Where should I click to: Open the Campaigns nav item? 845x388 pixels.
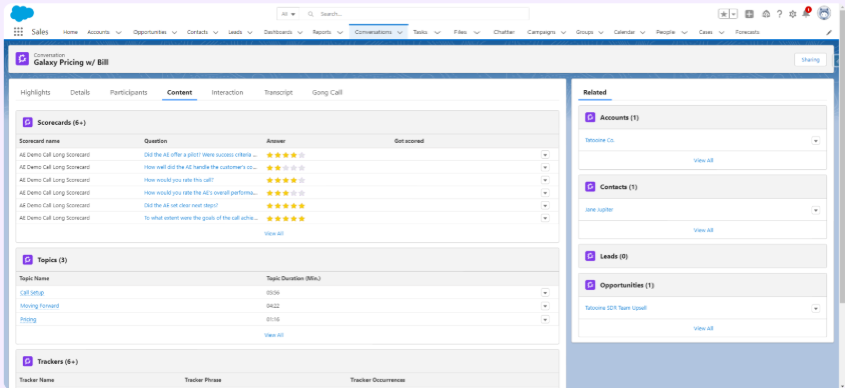(x=542, y=32)
